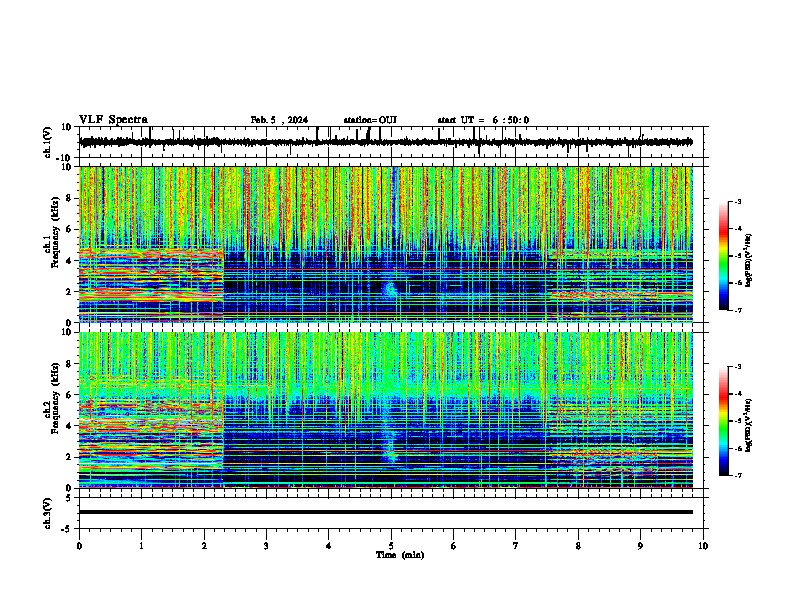Click time axis tick label "6"
792x612 pixels.
click(x=454, y=546)
